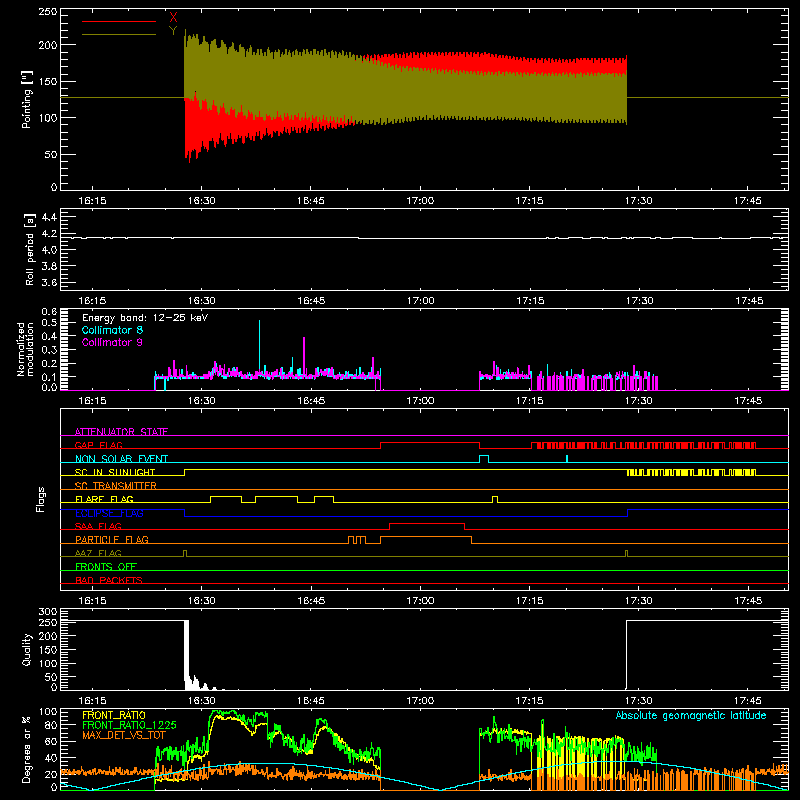Click the SAA_FLAG label
Image resolution: width=800 pixels, height=800 pixels.
[x=98, y=526]
